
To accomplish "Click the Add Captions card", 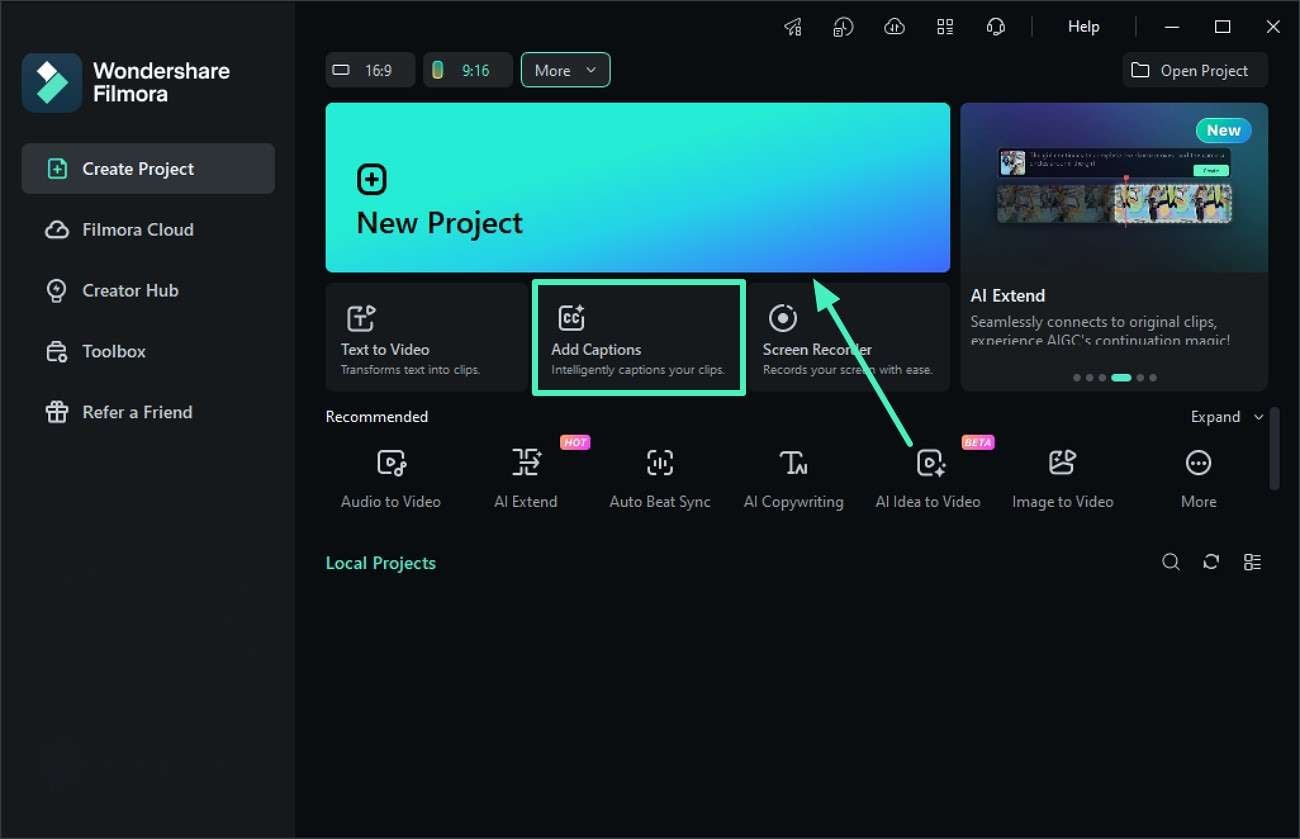I will tap(638, 337).
